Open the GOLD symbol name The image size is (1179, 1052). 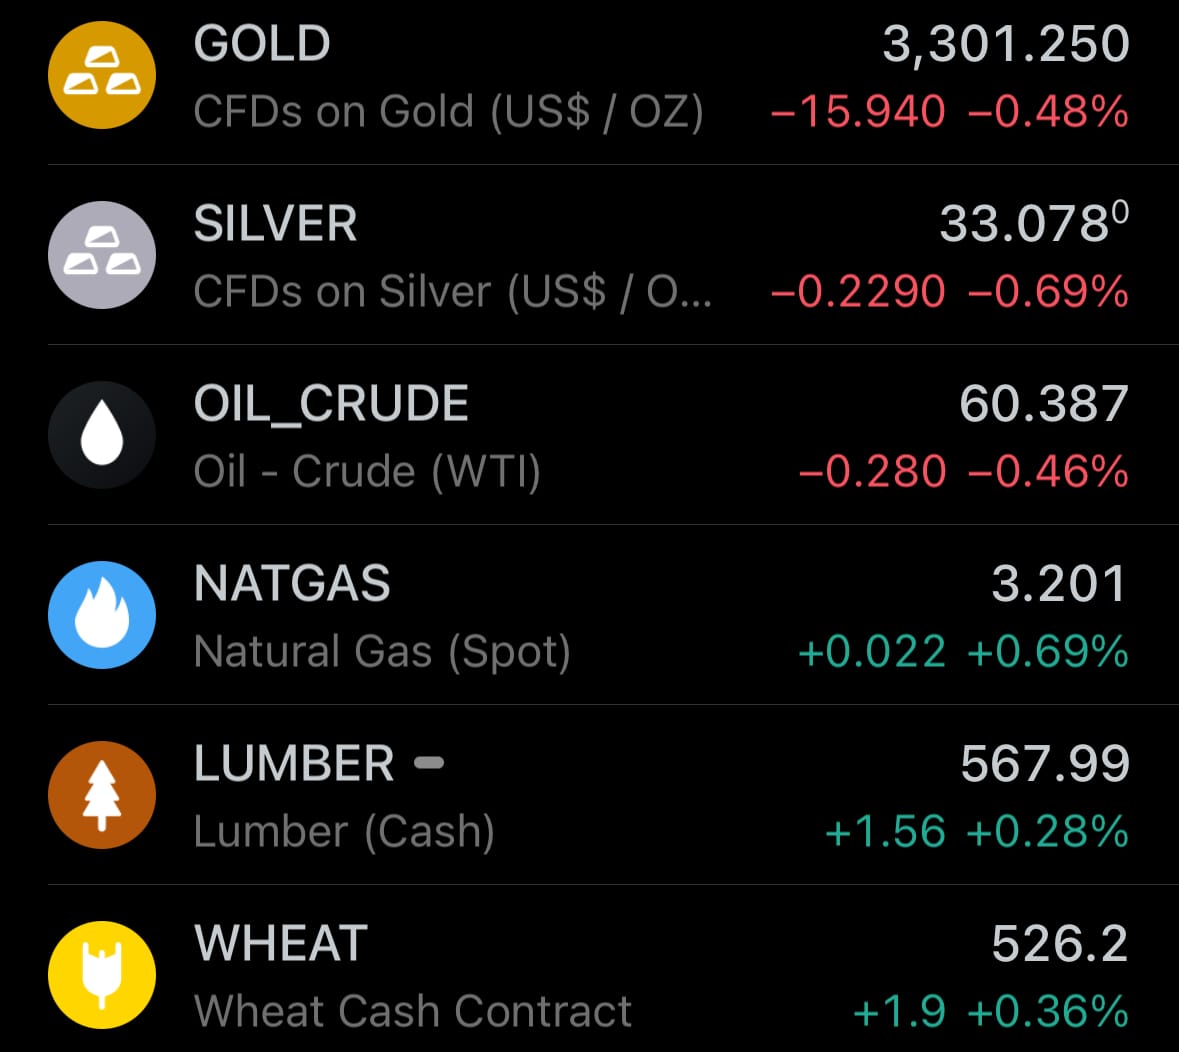tap(262, 44)
